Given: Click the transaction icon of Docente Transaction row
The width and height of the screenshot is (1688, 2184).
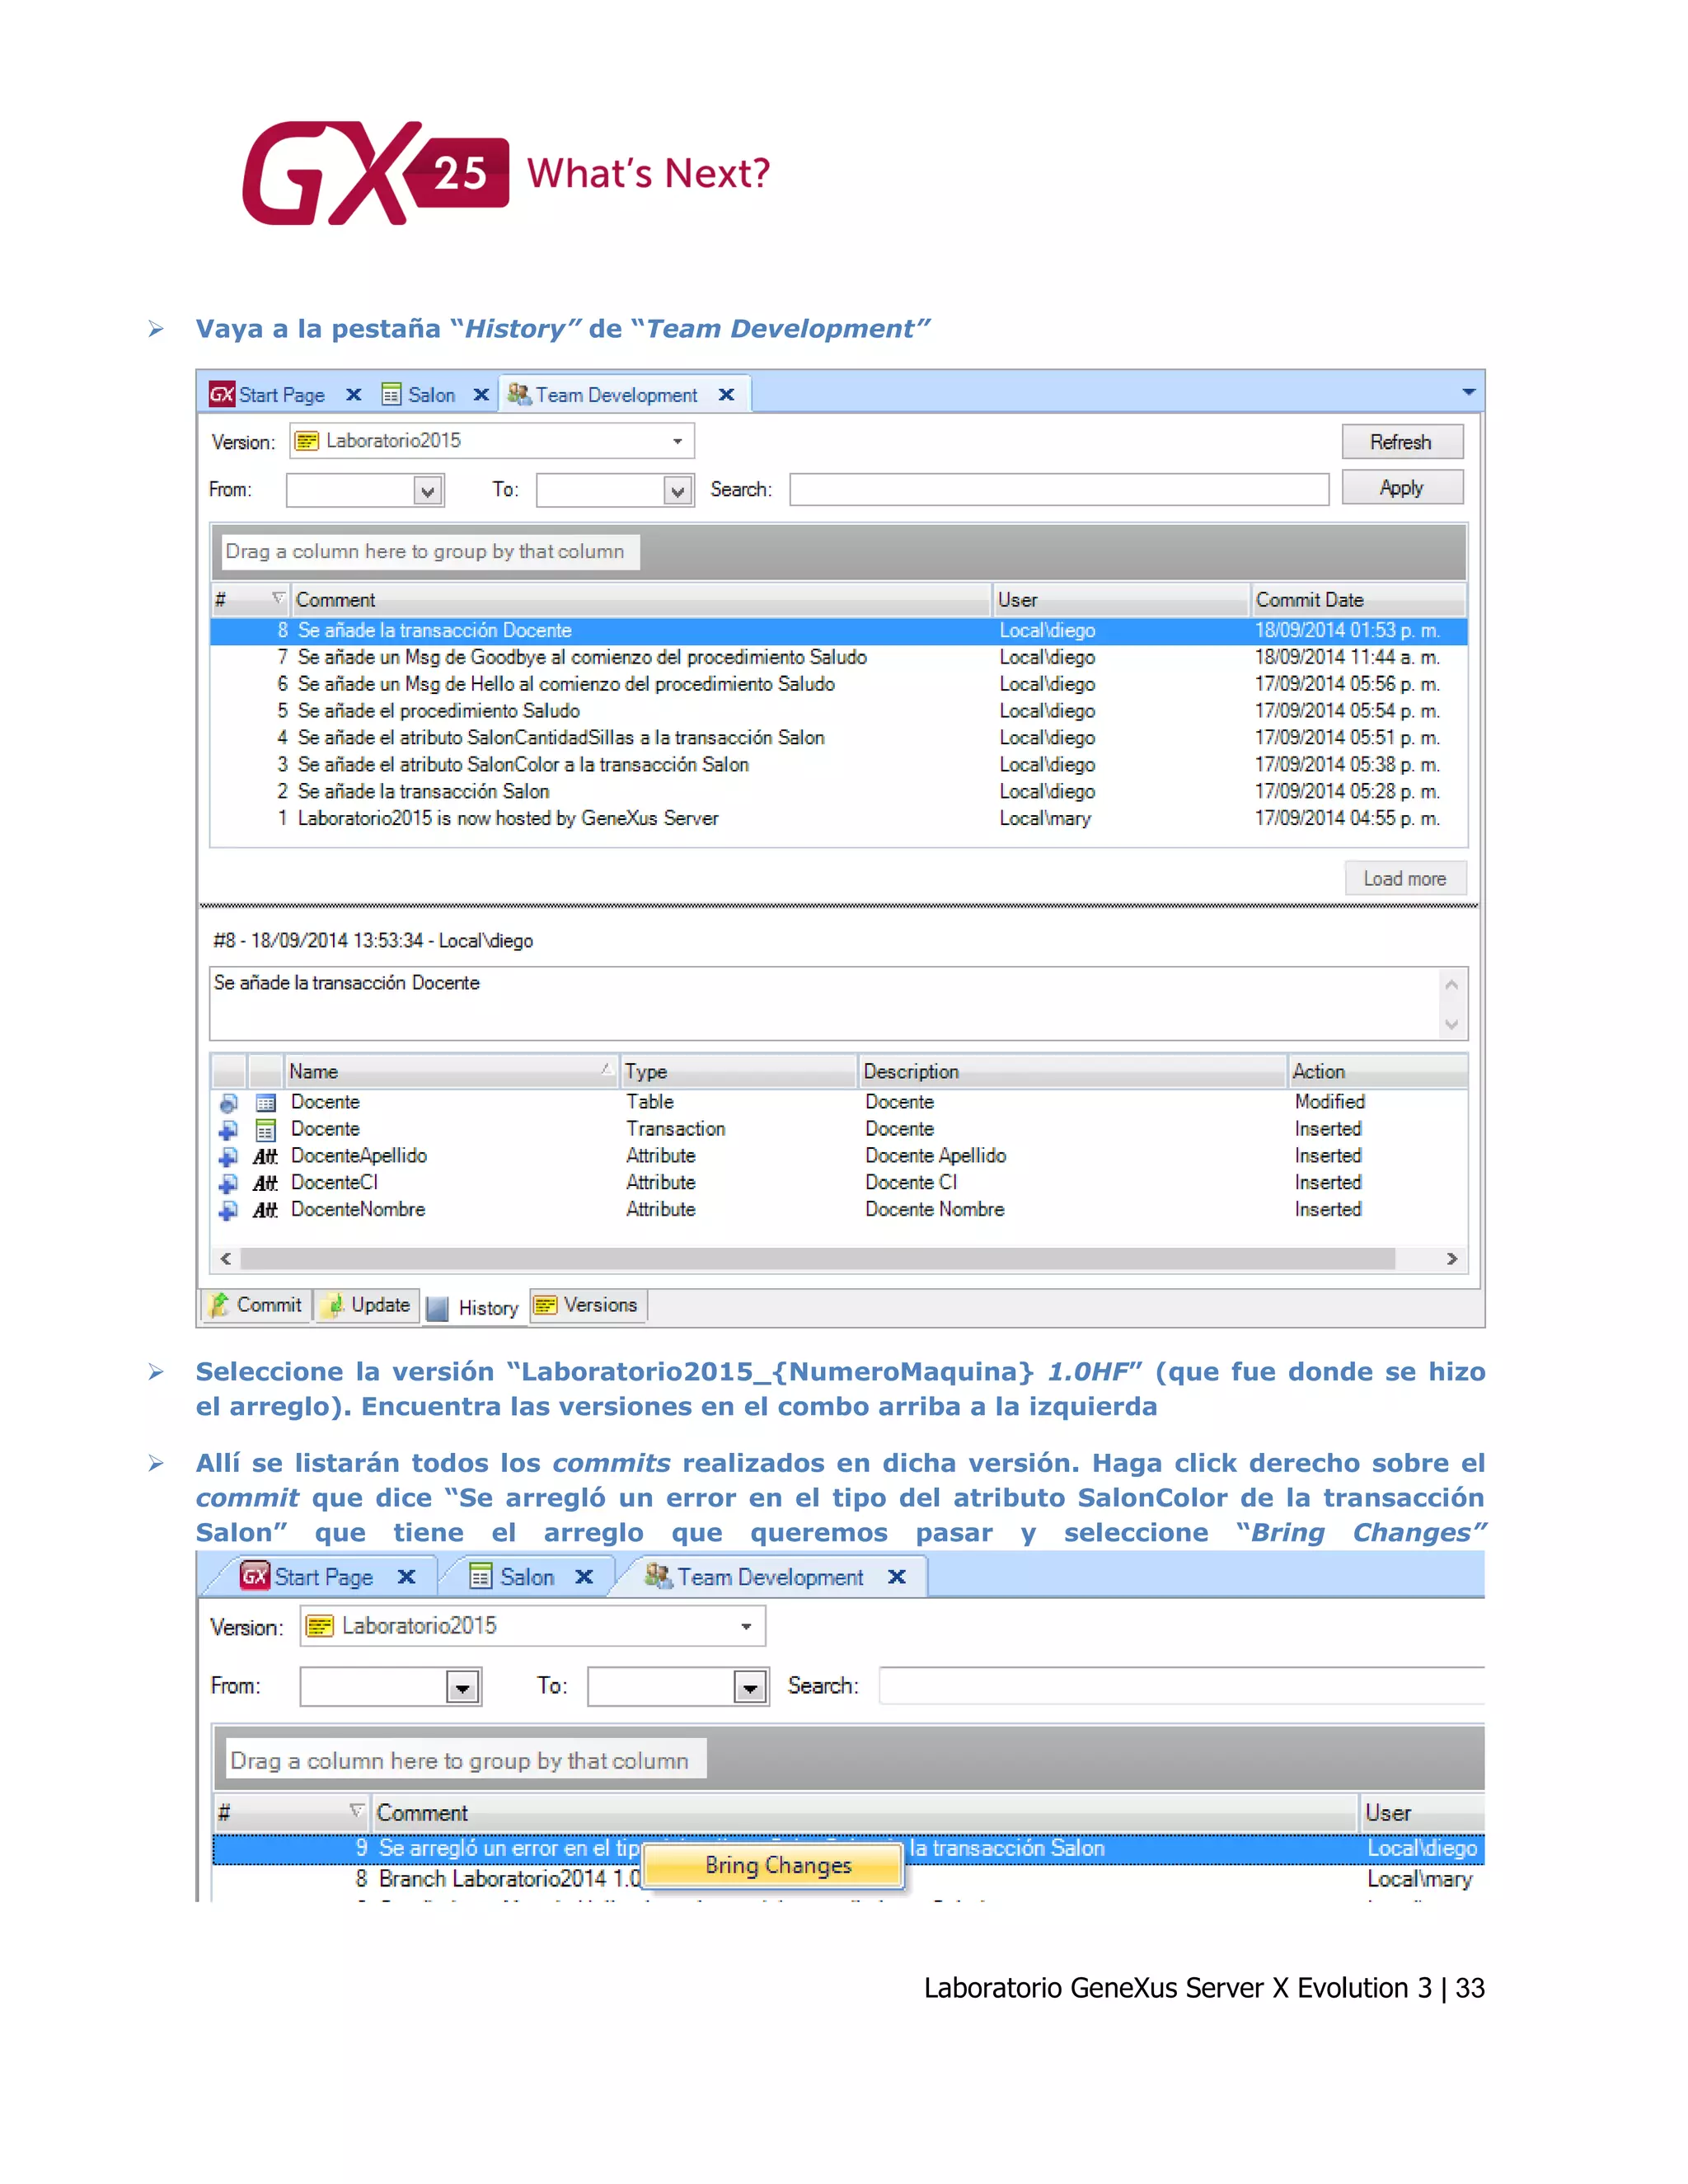Looking at the screenshot, I should point(265,1130).
